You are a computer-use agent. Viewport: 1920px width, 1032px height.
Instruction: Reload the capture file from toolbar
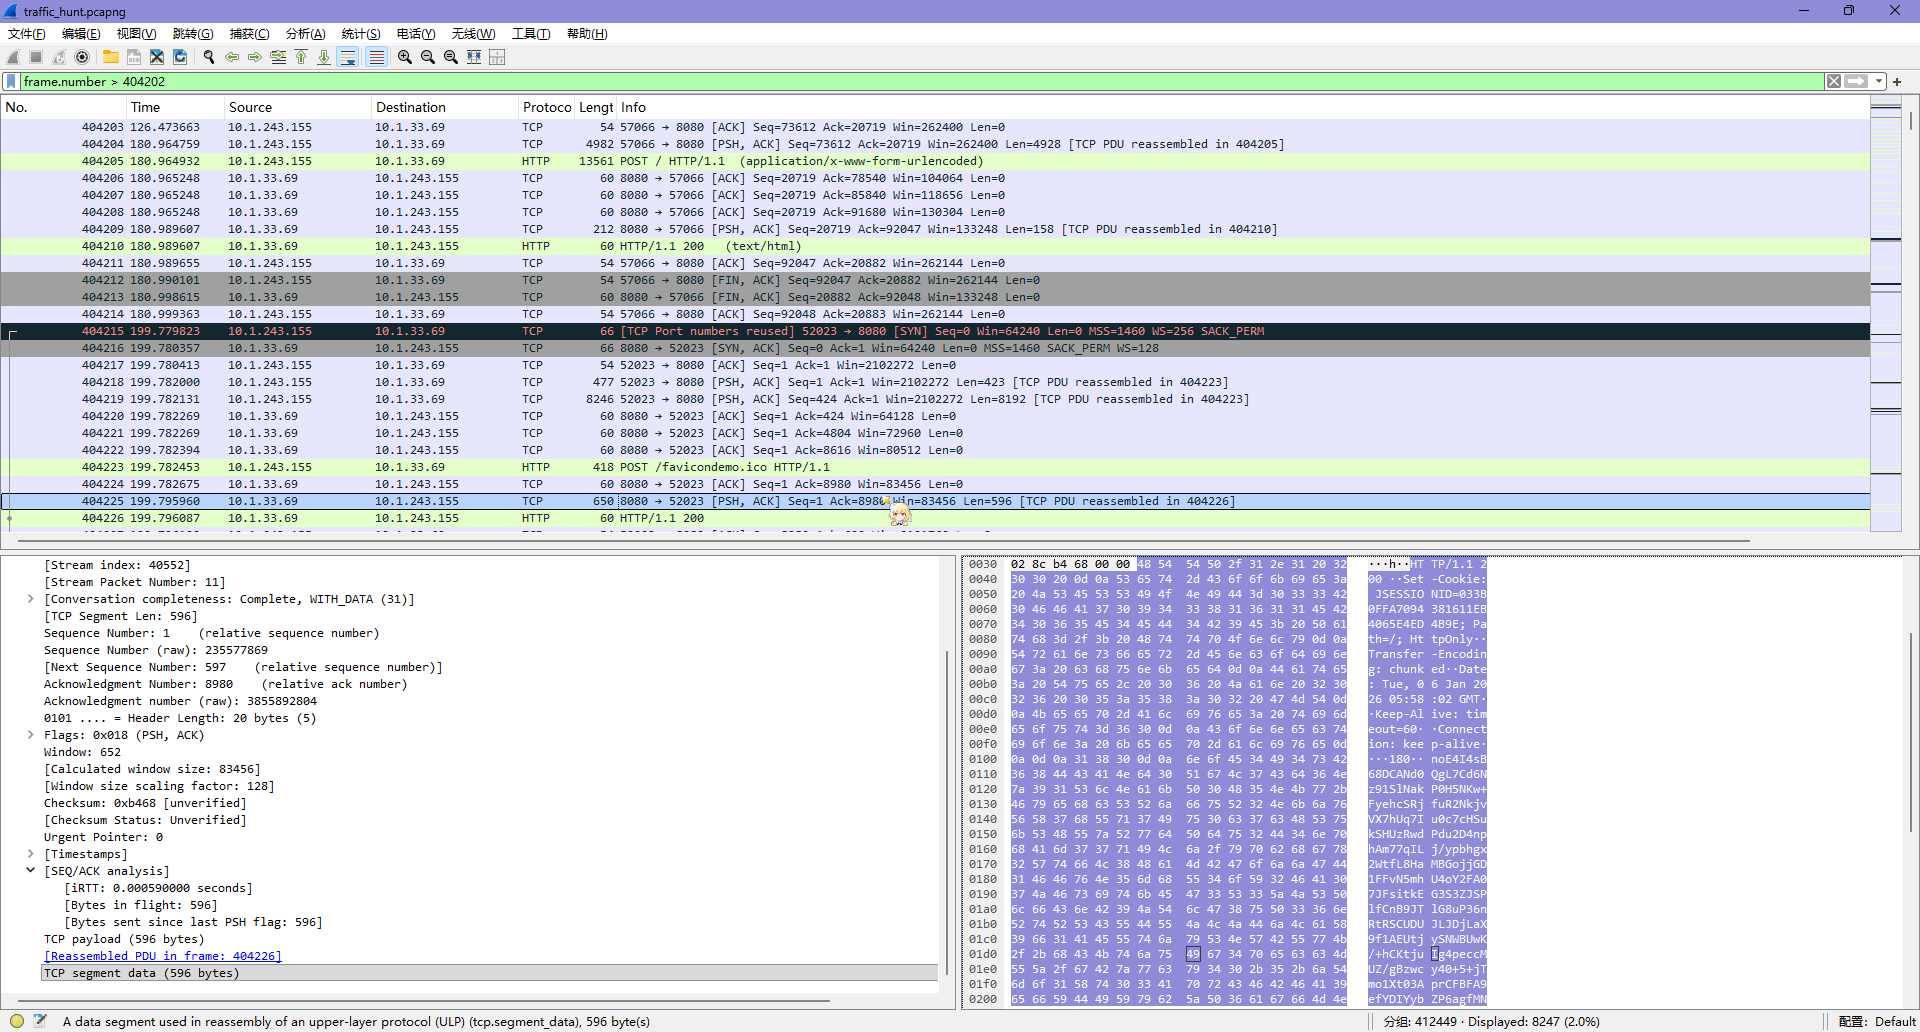pos(180,57)
